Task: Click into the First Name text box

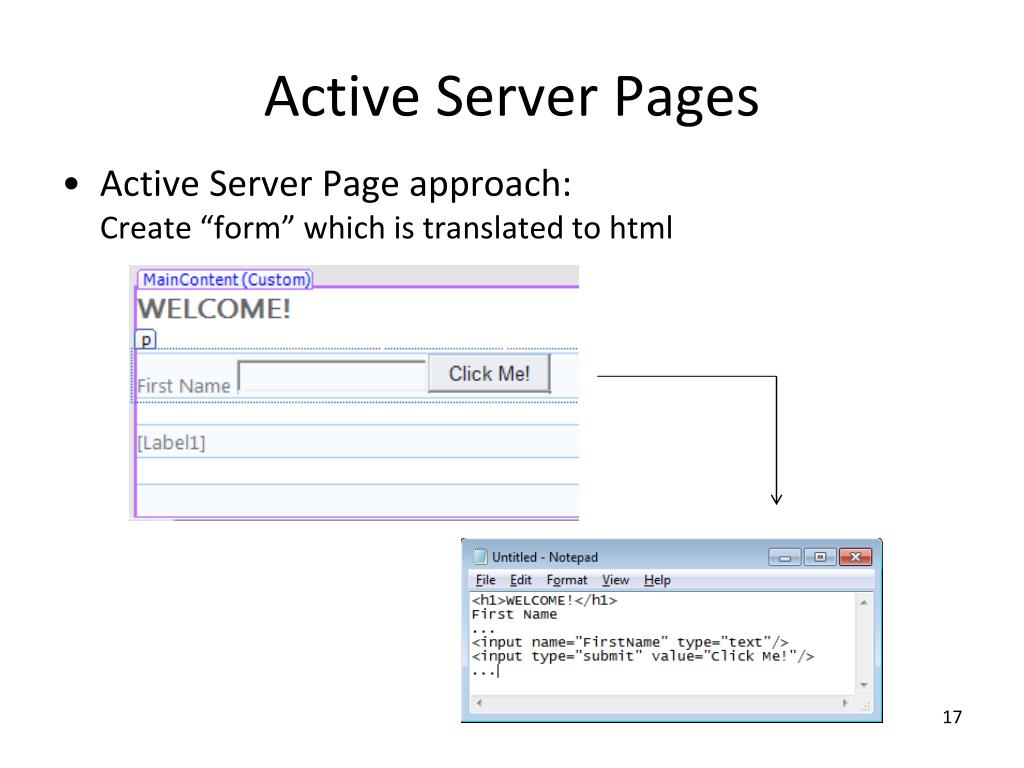Action: click(332, 376)
